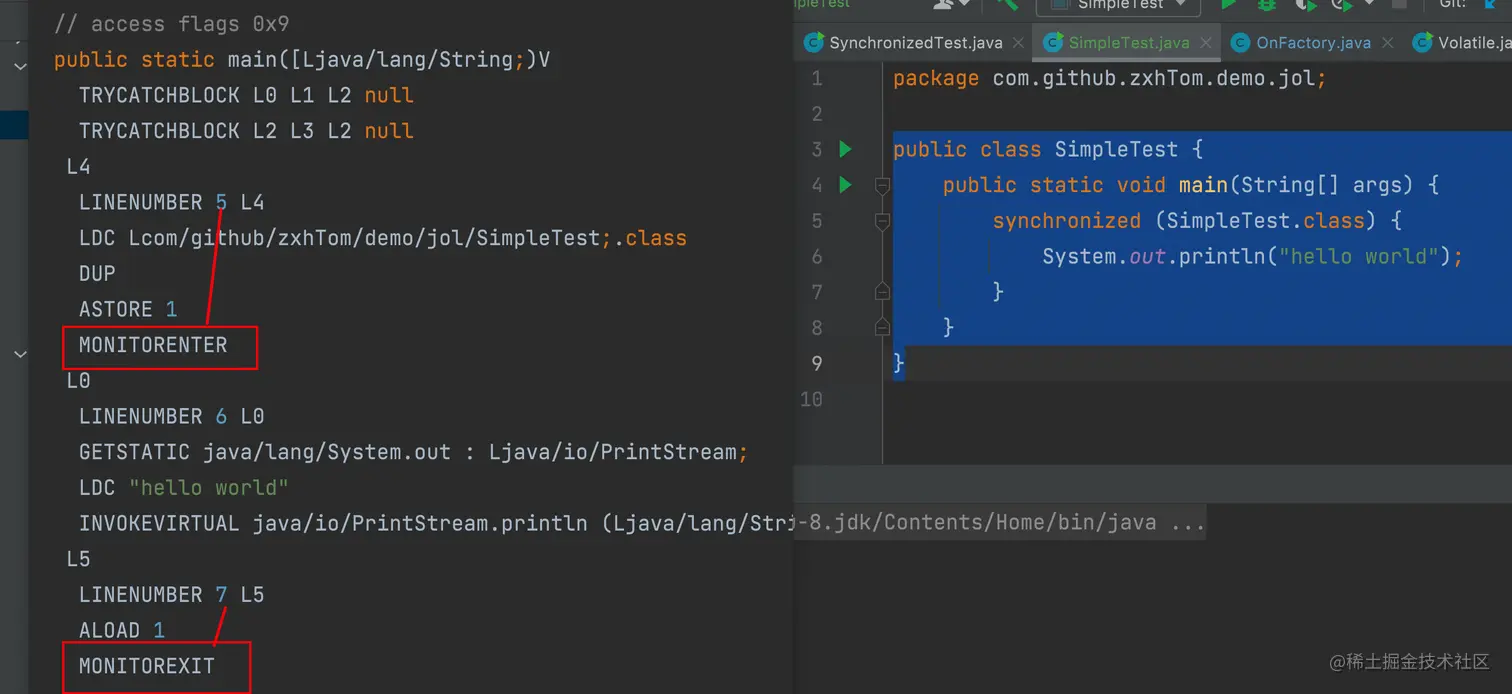Click the 'LINENUMBER 5 L4' bytecode line

tap(171, 202)
